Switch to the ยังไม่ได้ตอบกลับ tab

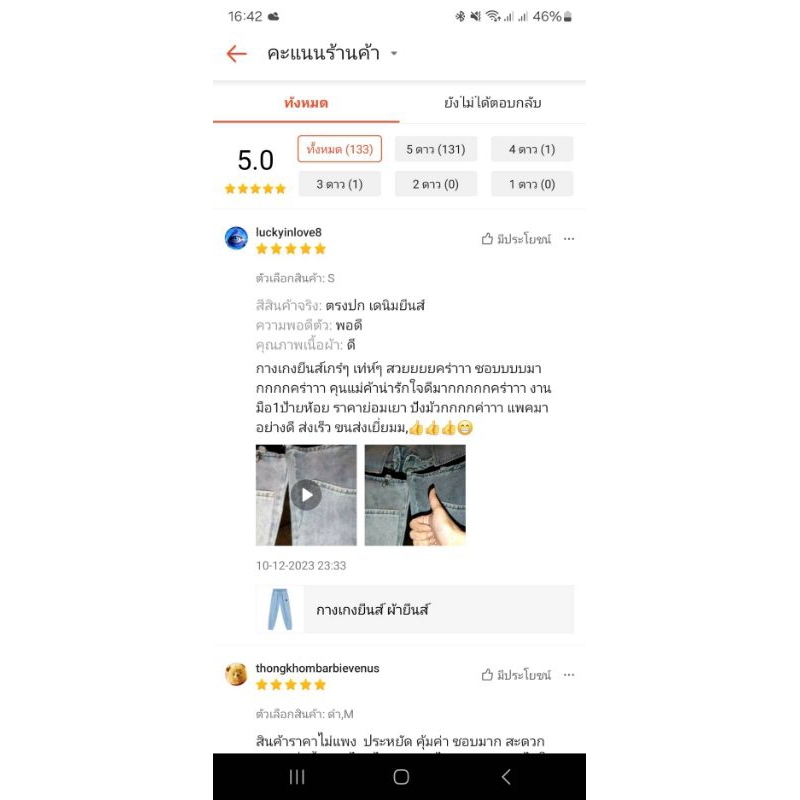(x=492, y=103)
